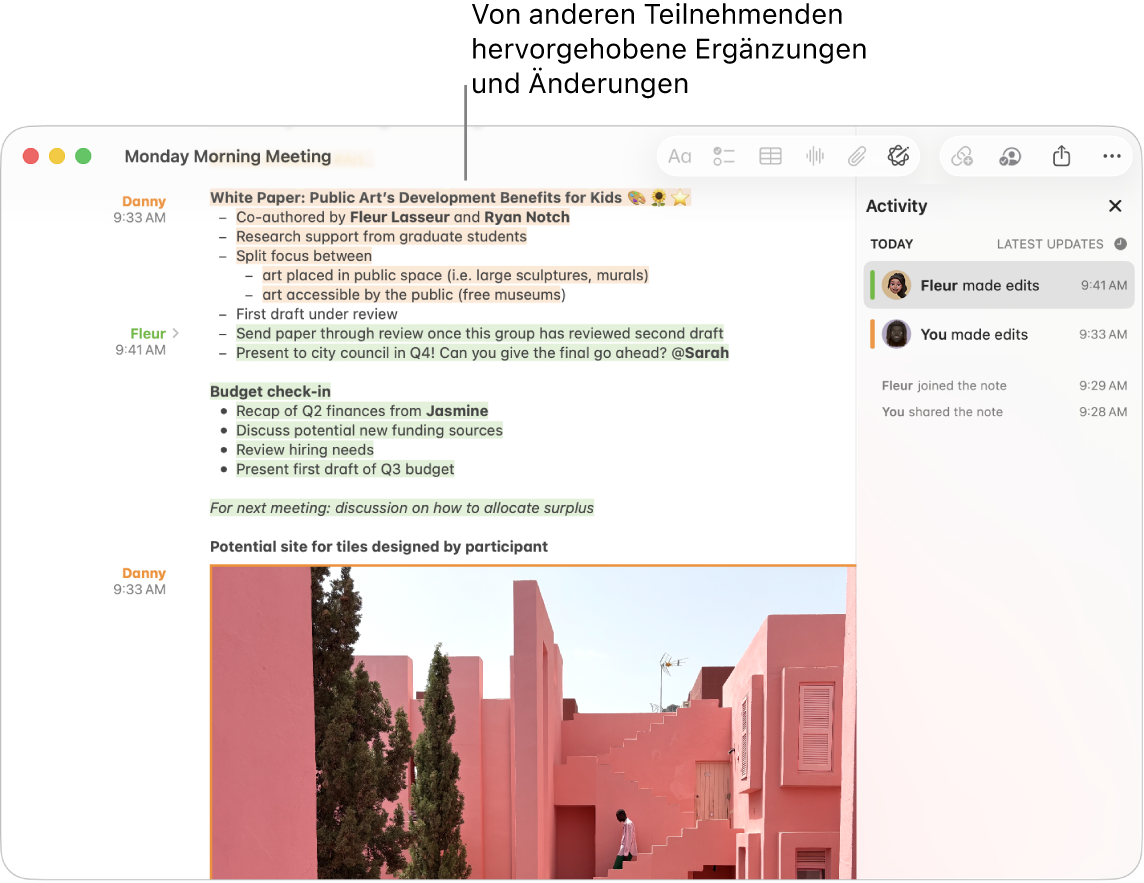Click the green full-screen window button
The height and width of the screenshot is (883, 1144).
(x=83, y=156)
